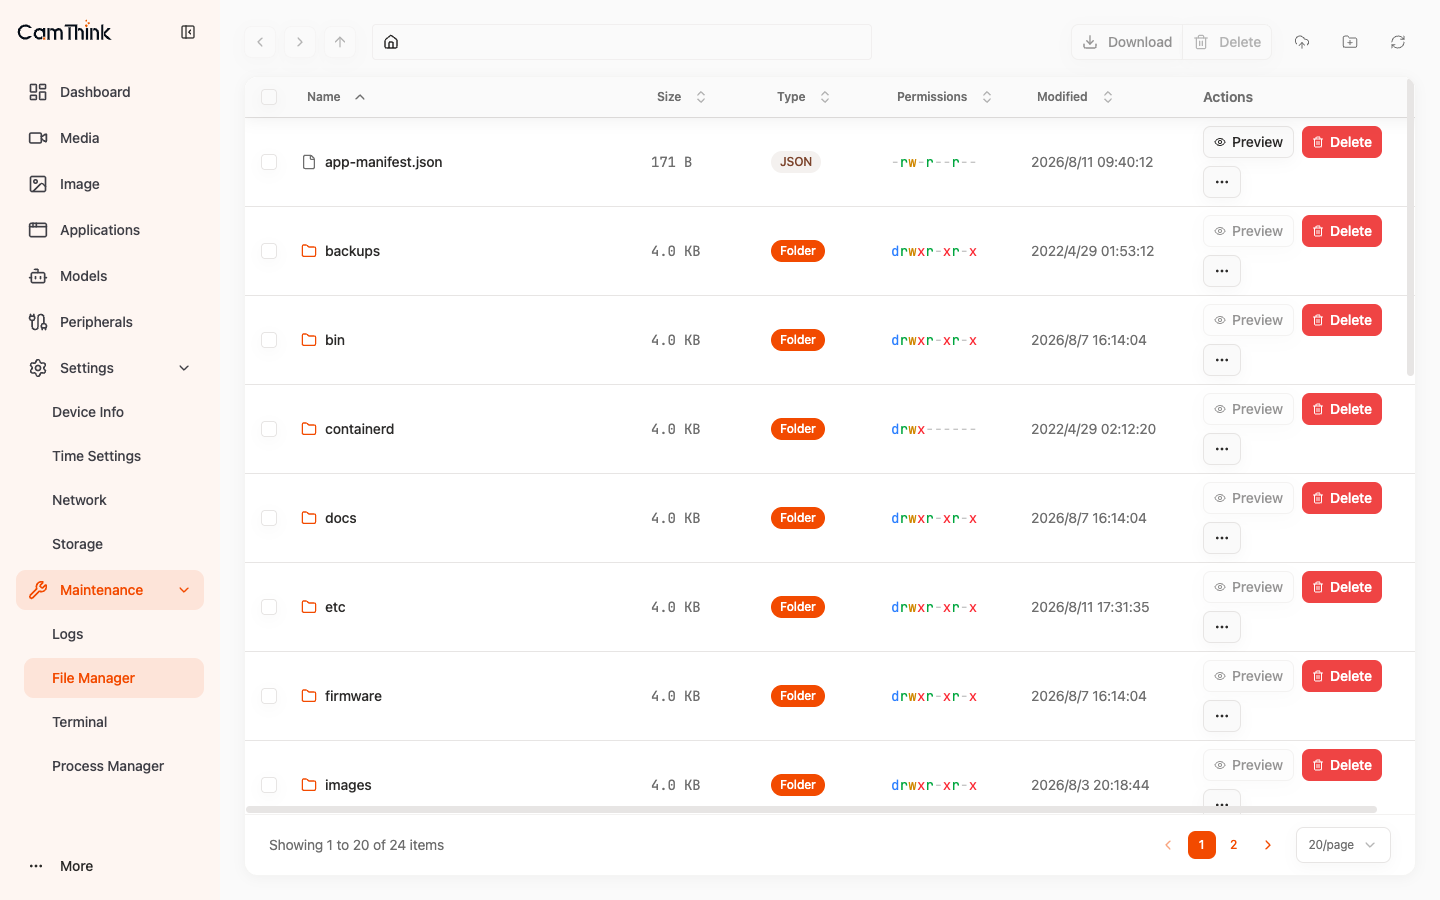This screenshot has height=900, width=1440.
Task: Toggle the select-all checkbox in header
Action: [x=269, y=97]
